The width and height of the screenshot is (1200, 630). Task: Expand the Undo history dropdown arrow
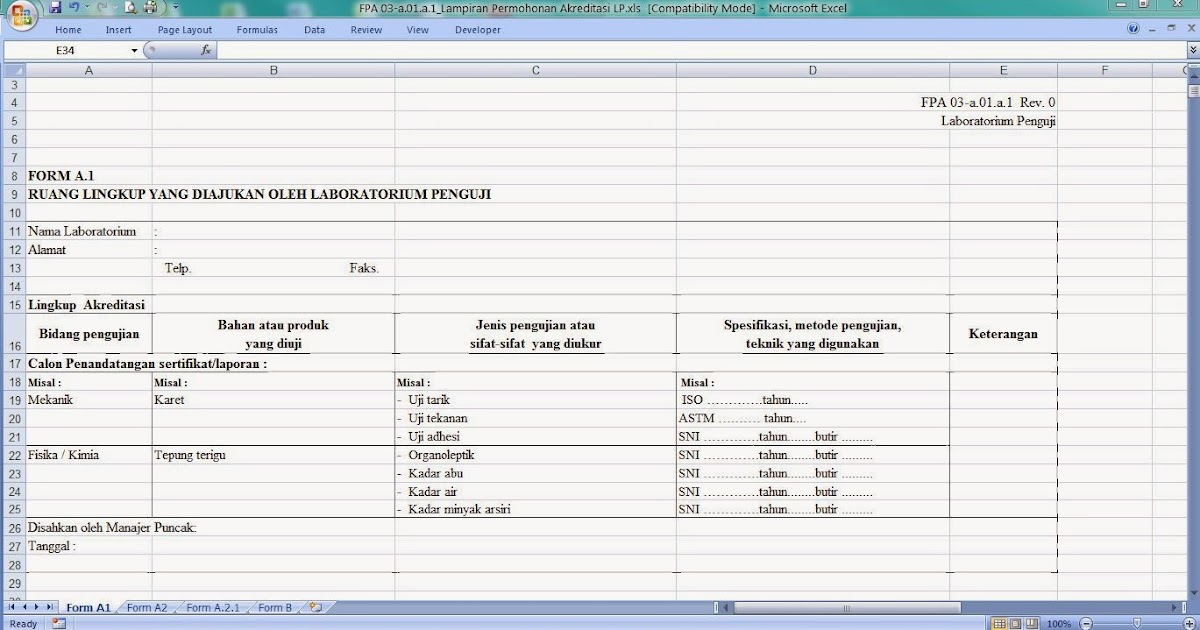coord(86,7)
